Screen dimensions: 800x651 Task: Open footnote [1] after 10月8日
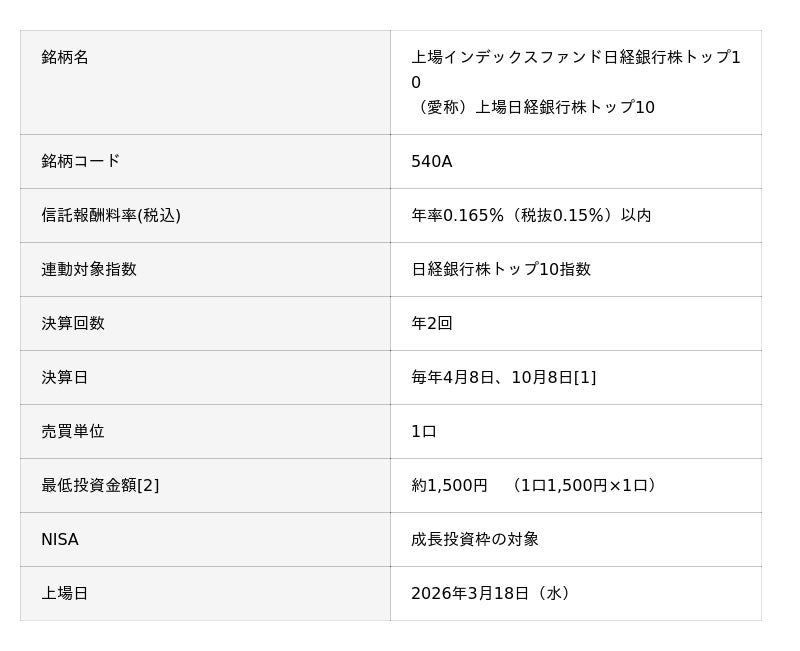click(x=585, y=377)
